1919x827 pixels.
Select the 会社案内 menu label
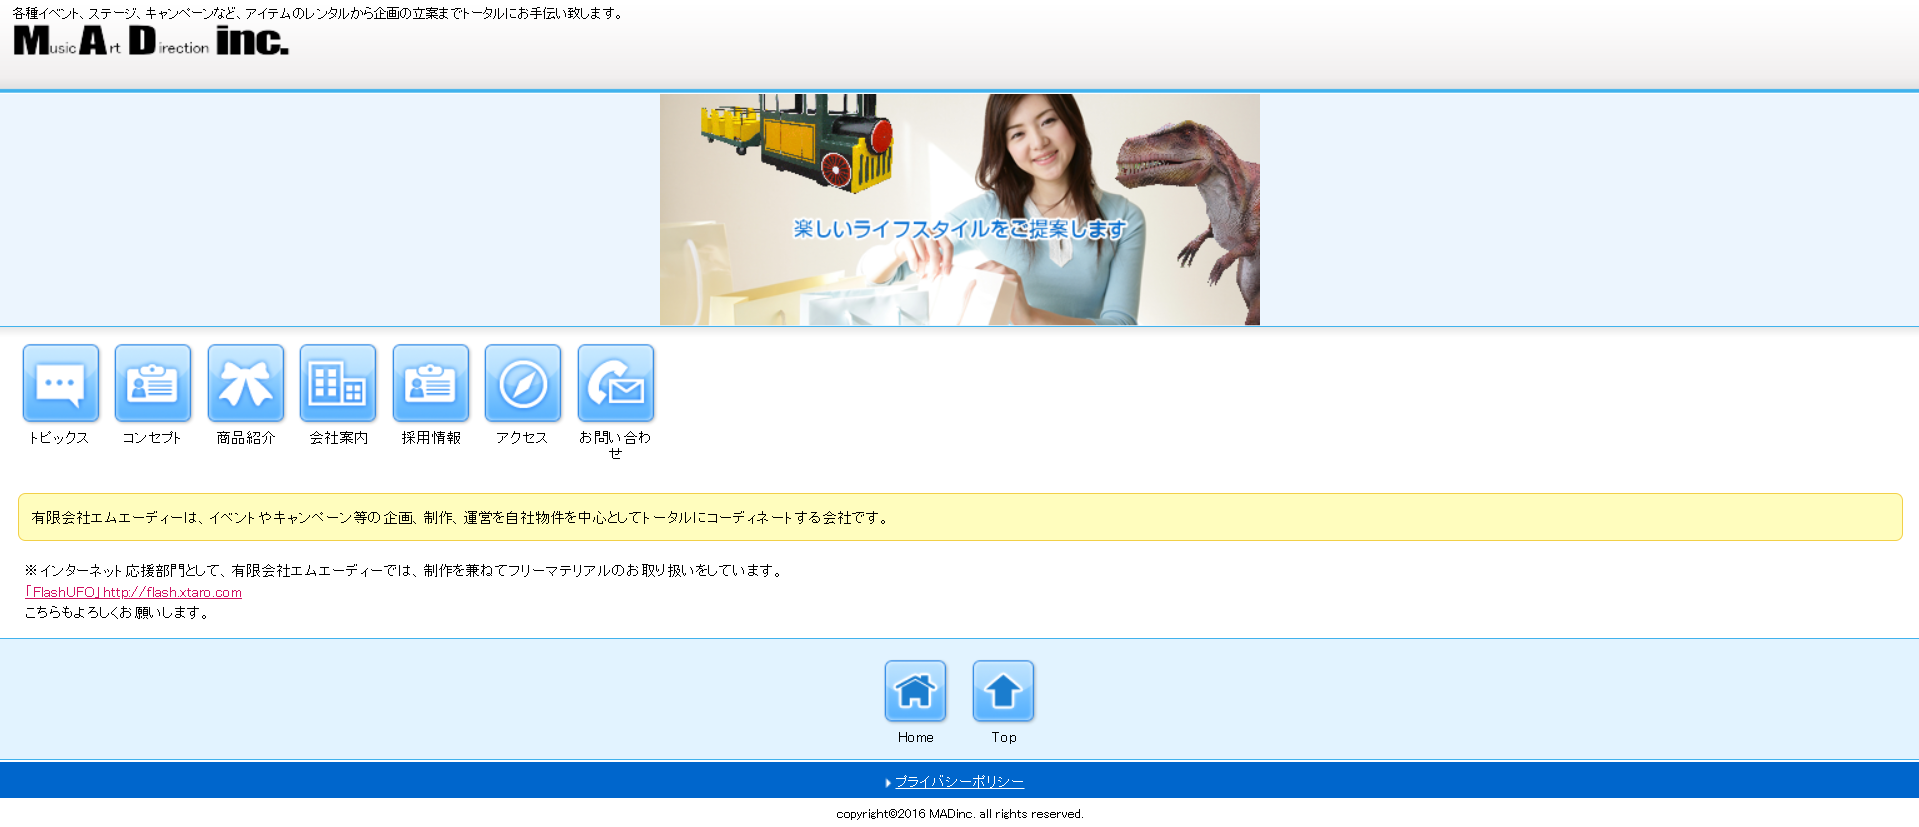[x=338, y=438]
